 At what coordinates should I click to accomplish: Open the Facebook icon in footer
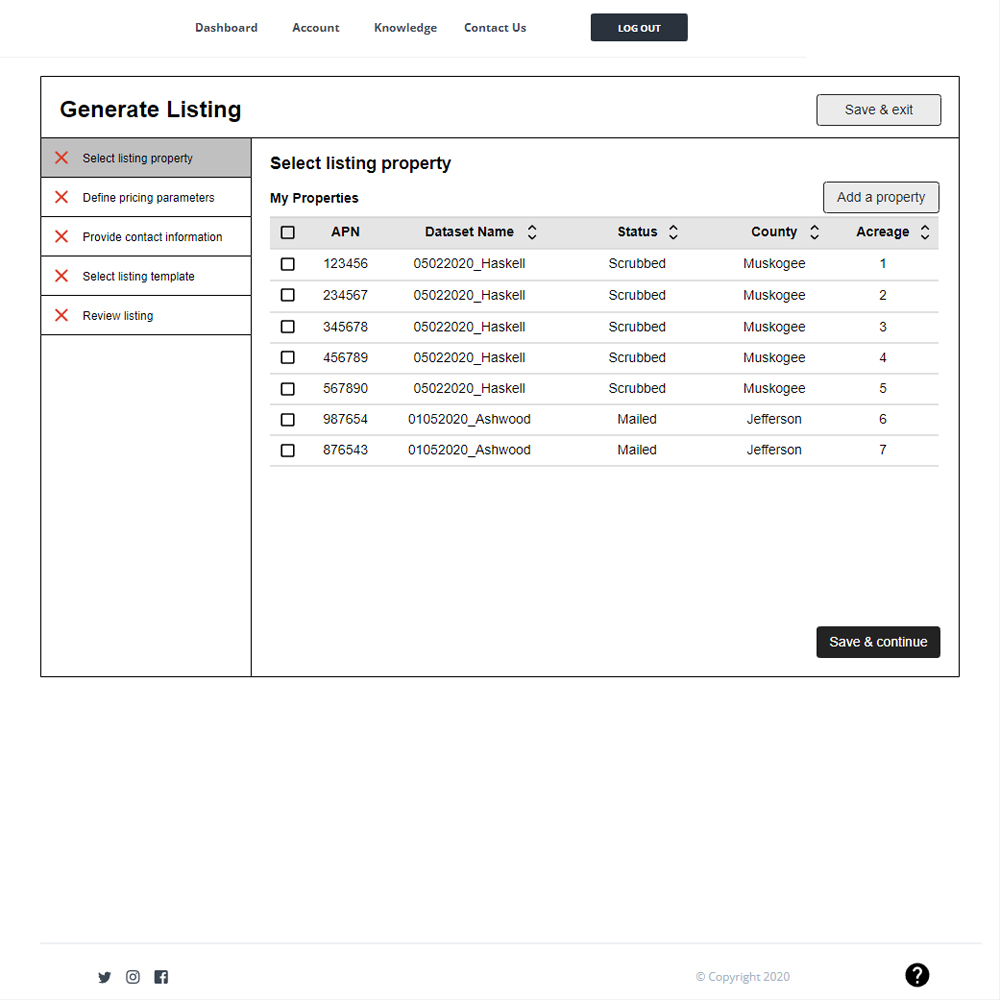point(161,977)
